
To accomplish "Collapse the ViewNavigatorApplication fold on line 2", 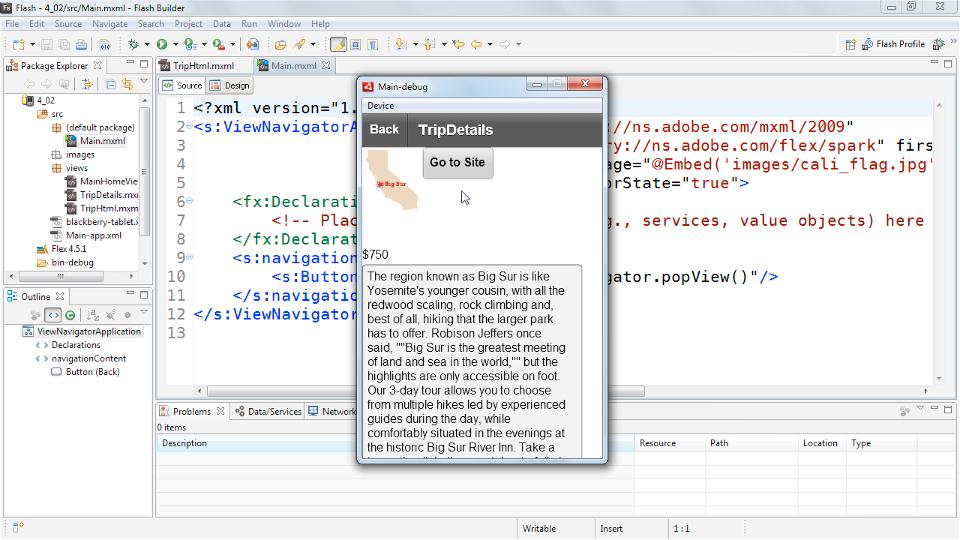I will tap(190, 126).
